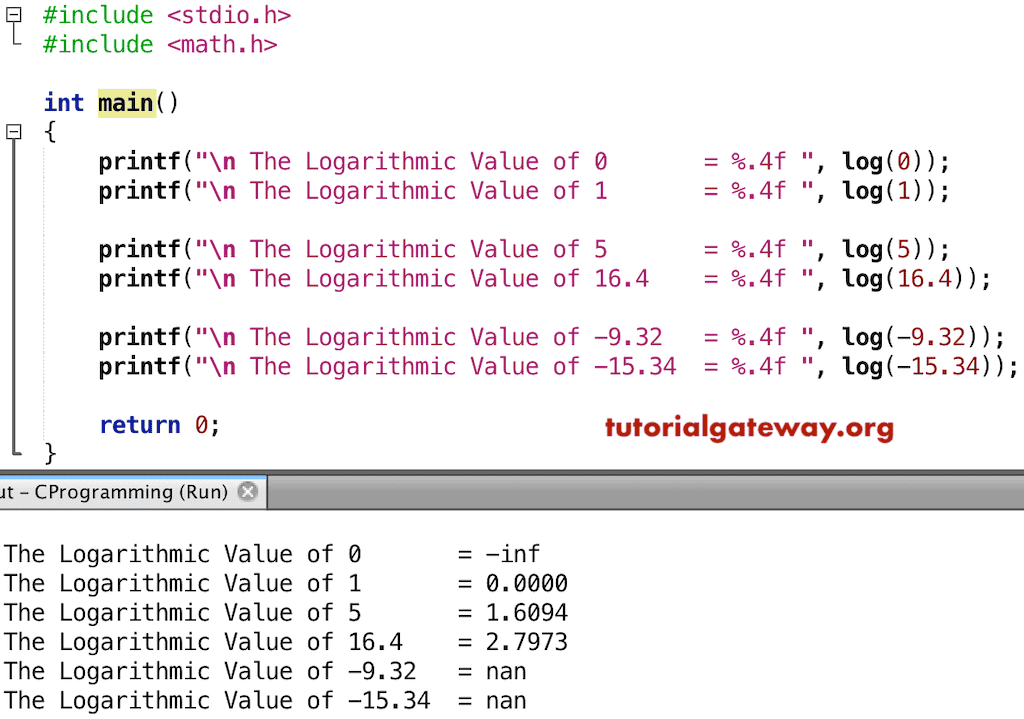Viewport: 1024px width, 719px height.
Task: Close the CPProgramming (Run) output tab
Action: tap(247, 491)
